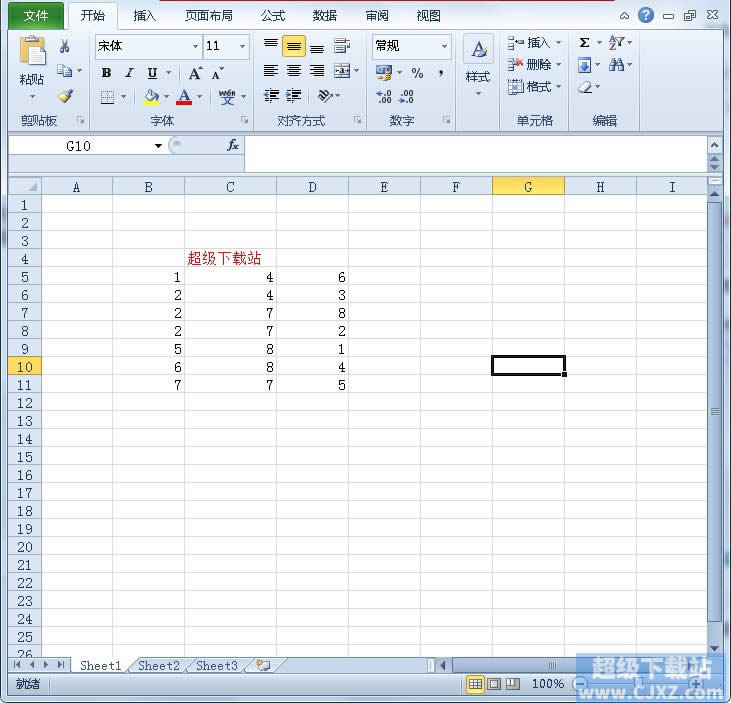Click the Cut scissors icon
This screenshot has width=731, height=703.
pyautogui.click(x=64, y=46)
